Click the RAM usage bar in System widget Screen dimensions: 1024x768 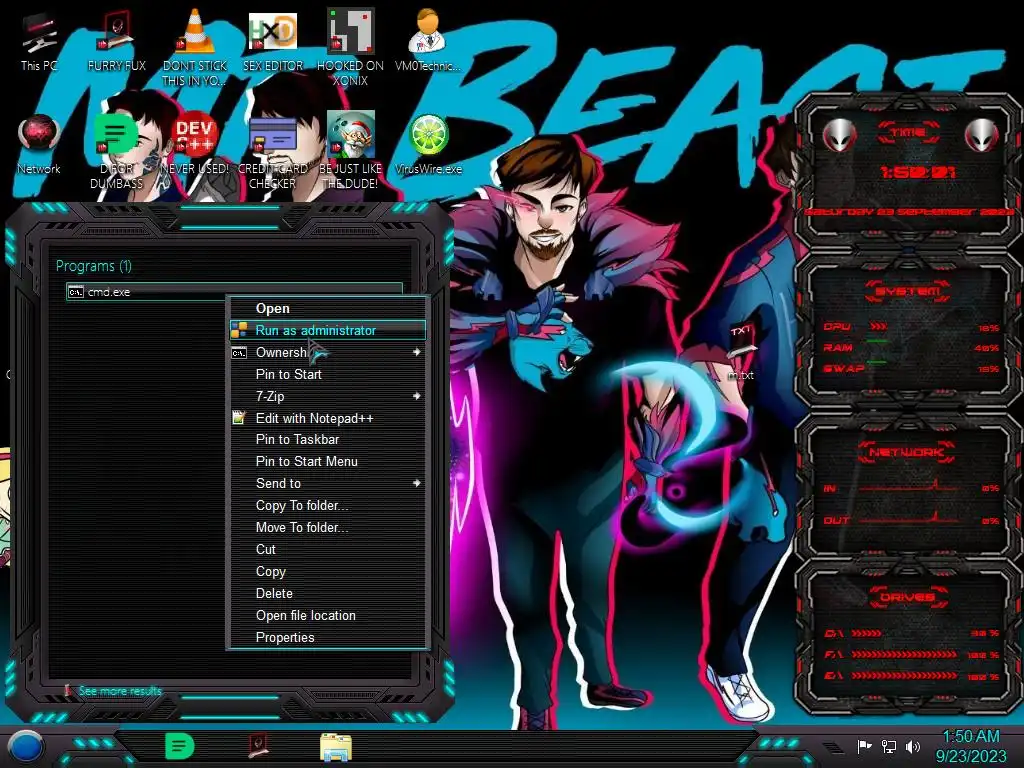877,342
